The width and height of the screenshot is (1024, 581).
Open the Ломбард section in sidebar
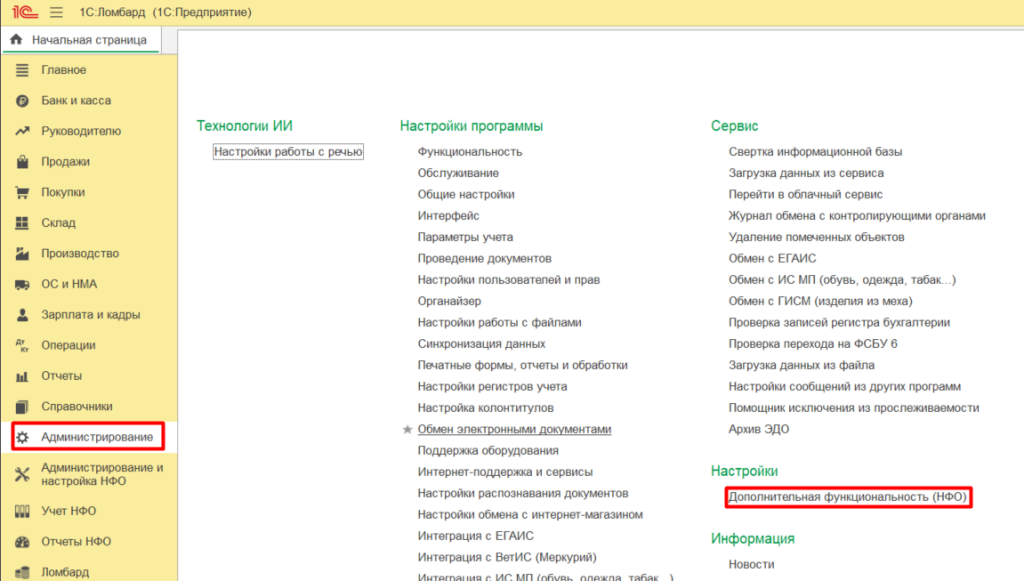[x=65, y=573]
